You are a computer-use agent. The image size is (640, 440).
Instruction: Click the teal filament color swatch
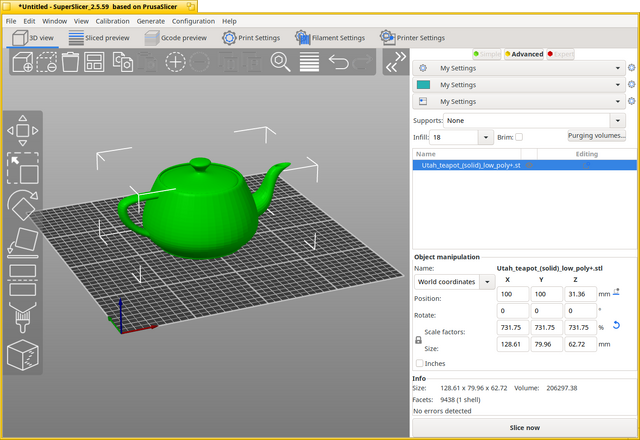pyautogui.click(x=423, y=84)
